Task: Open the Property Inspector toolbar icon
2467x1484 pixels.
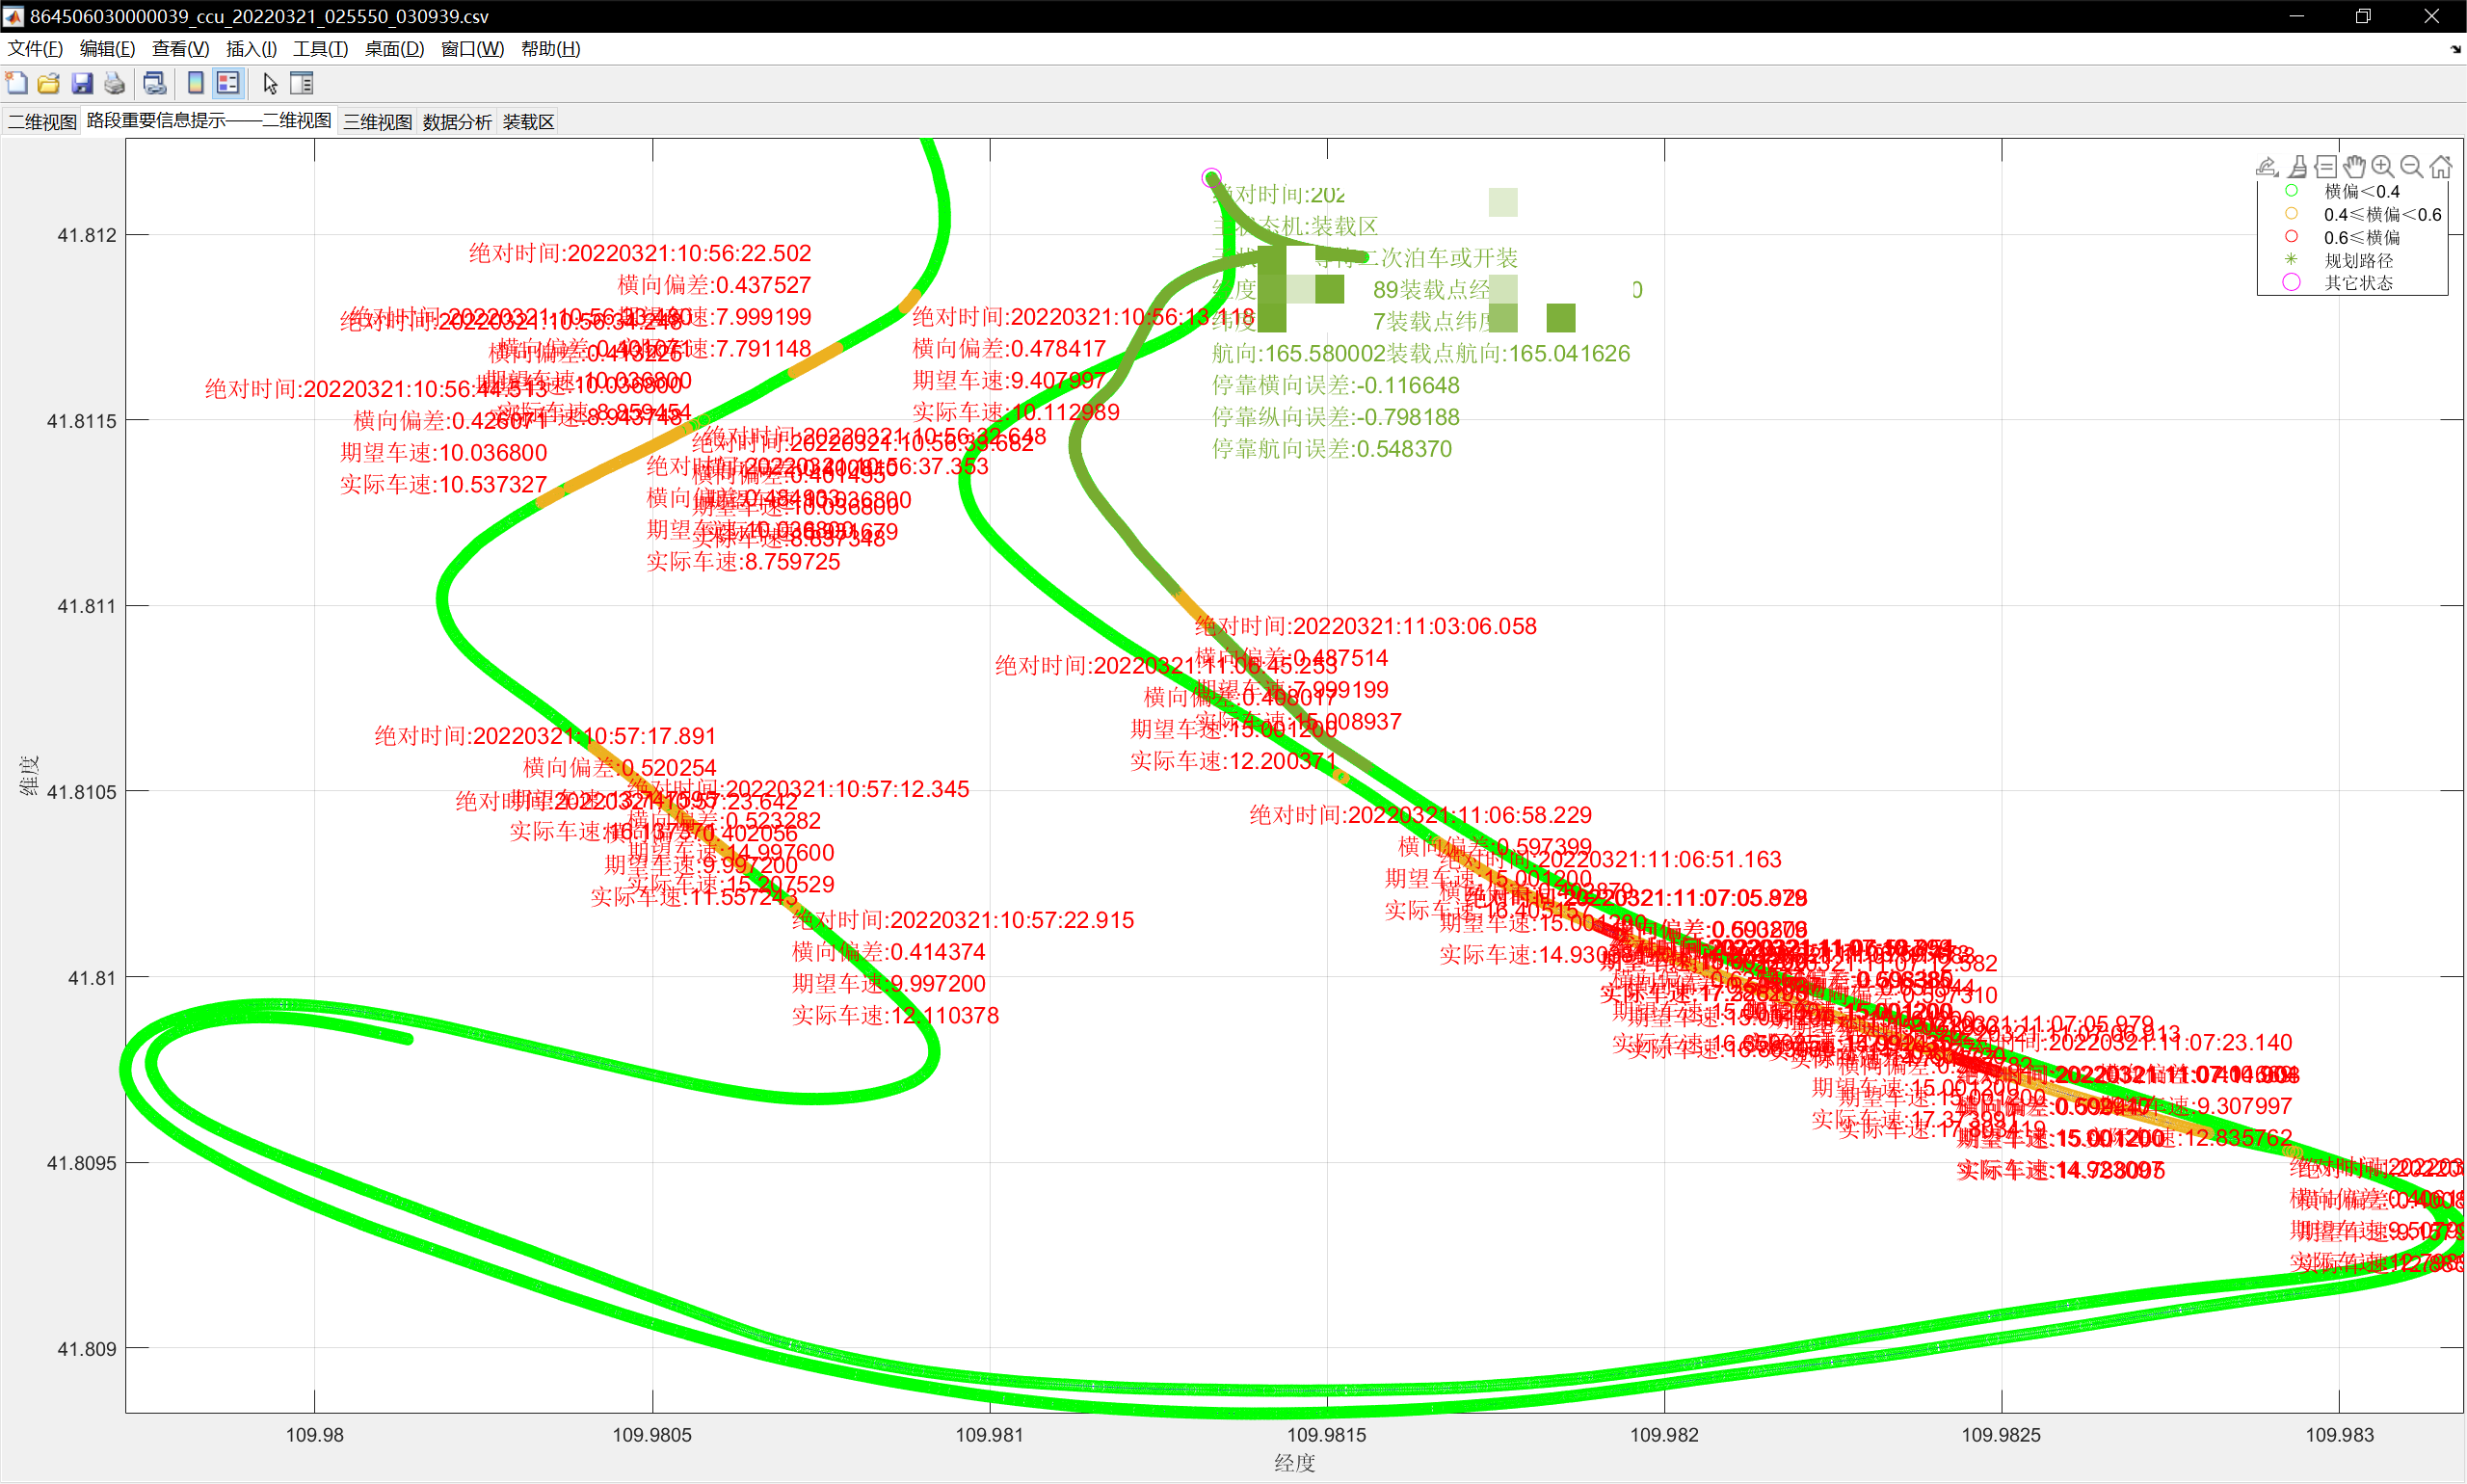Action: click(302, 84)
